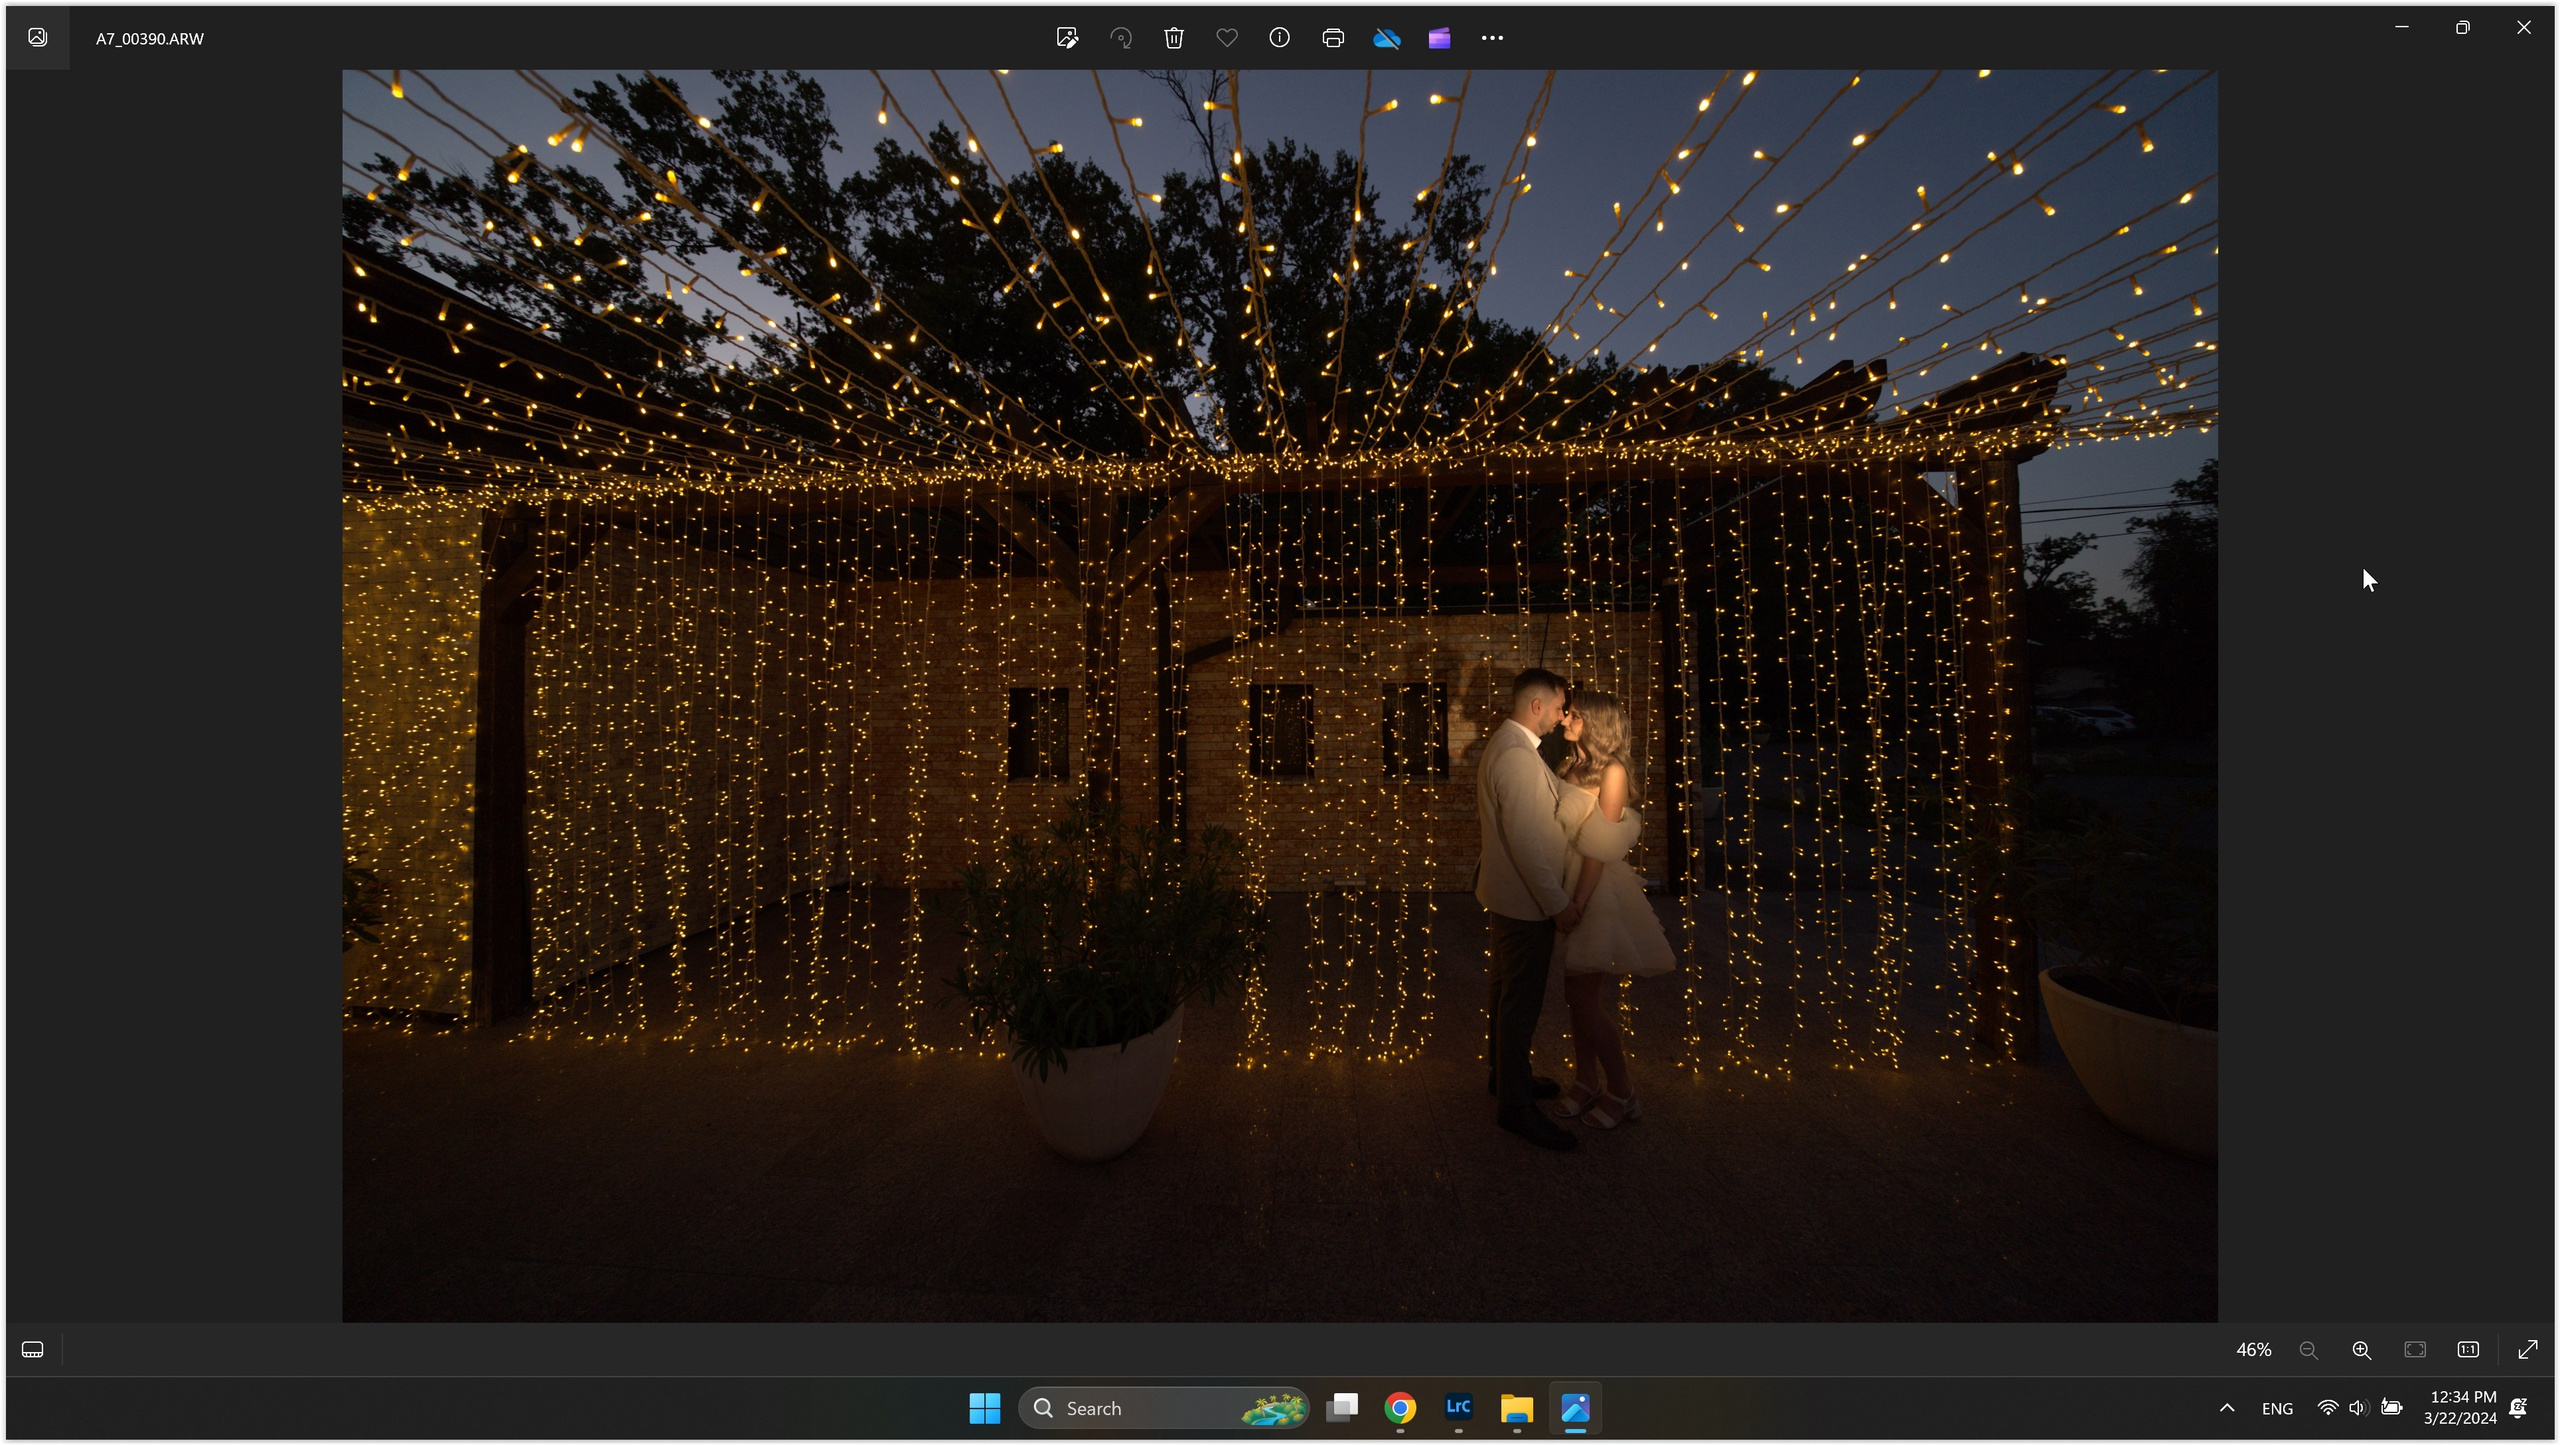Expand hidden system tray icons chevron
Image resolution: width=2560 pixels, height=1445 pixels.
[2227, 1408]
